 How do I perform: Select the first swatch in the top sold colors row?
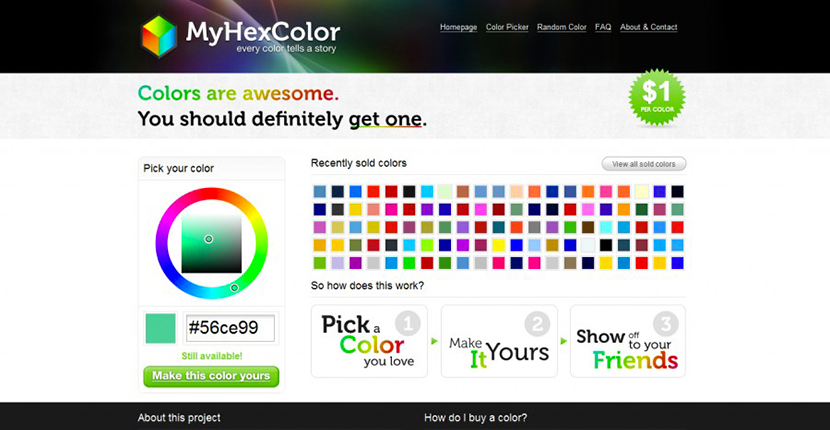[x=320, y=191]
